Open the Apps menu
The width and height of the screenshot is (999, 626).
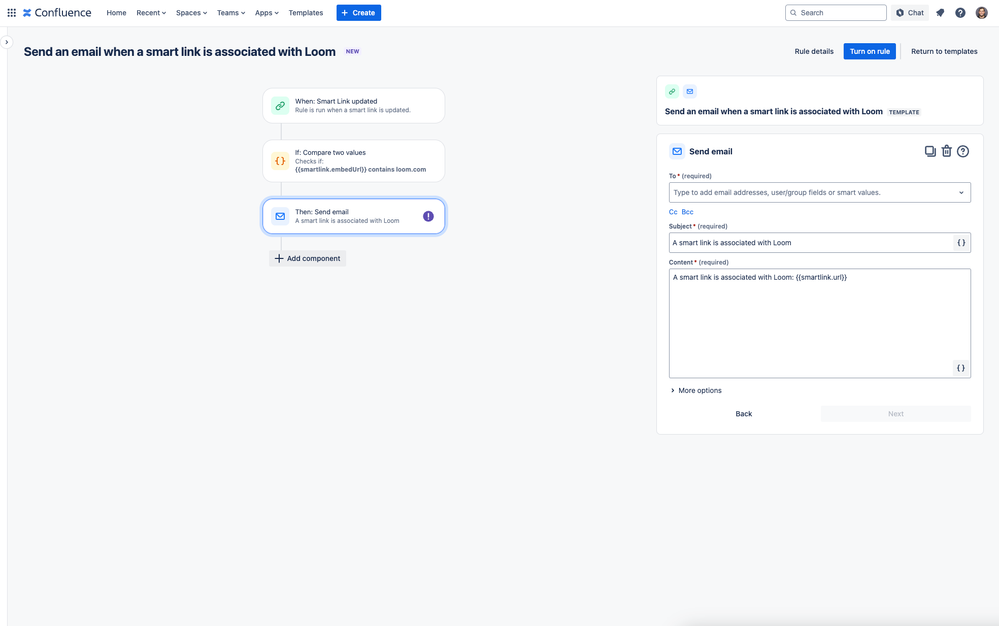[x=266, y=13]
